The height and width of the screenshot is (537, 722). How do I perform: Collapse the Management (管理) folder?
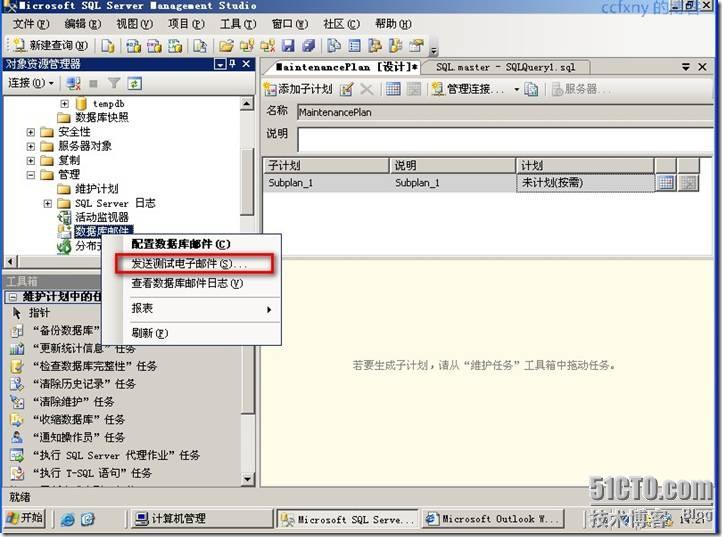coord(30,175)
